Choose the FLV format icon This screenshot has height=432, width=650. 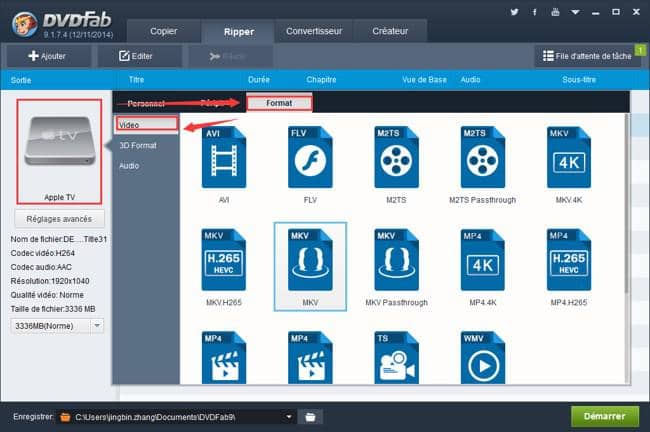click(310, 157)
